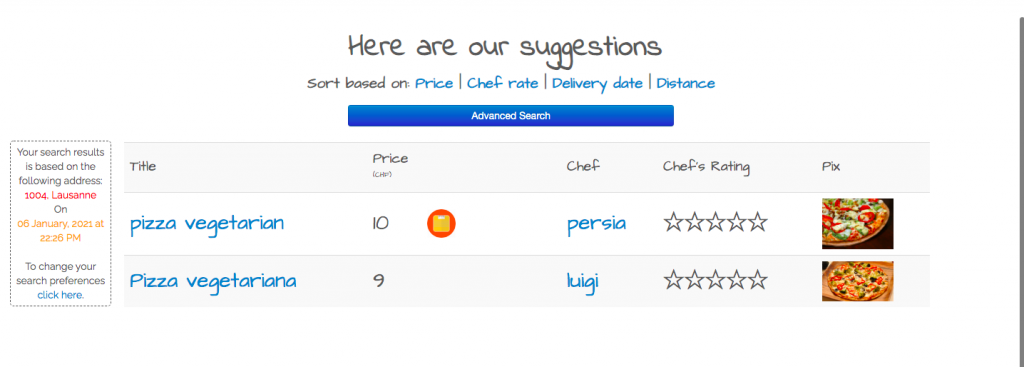Select the fifth star of luigi's rating

[x=758, y=280]
